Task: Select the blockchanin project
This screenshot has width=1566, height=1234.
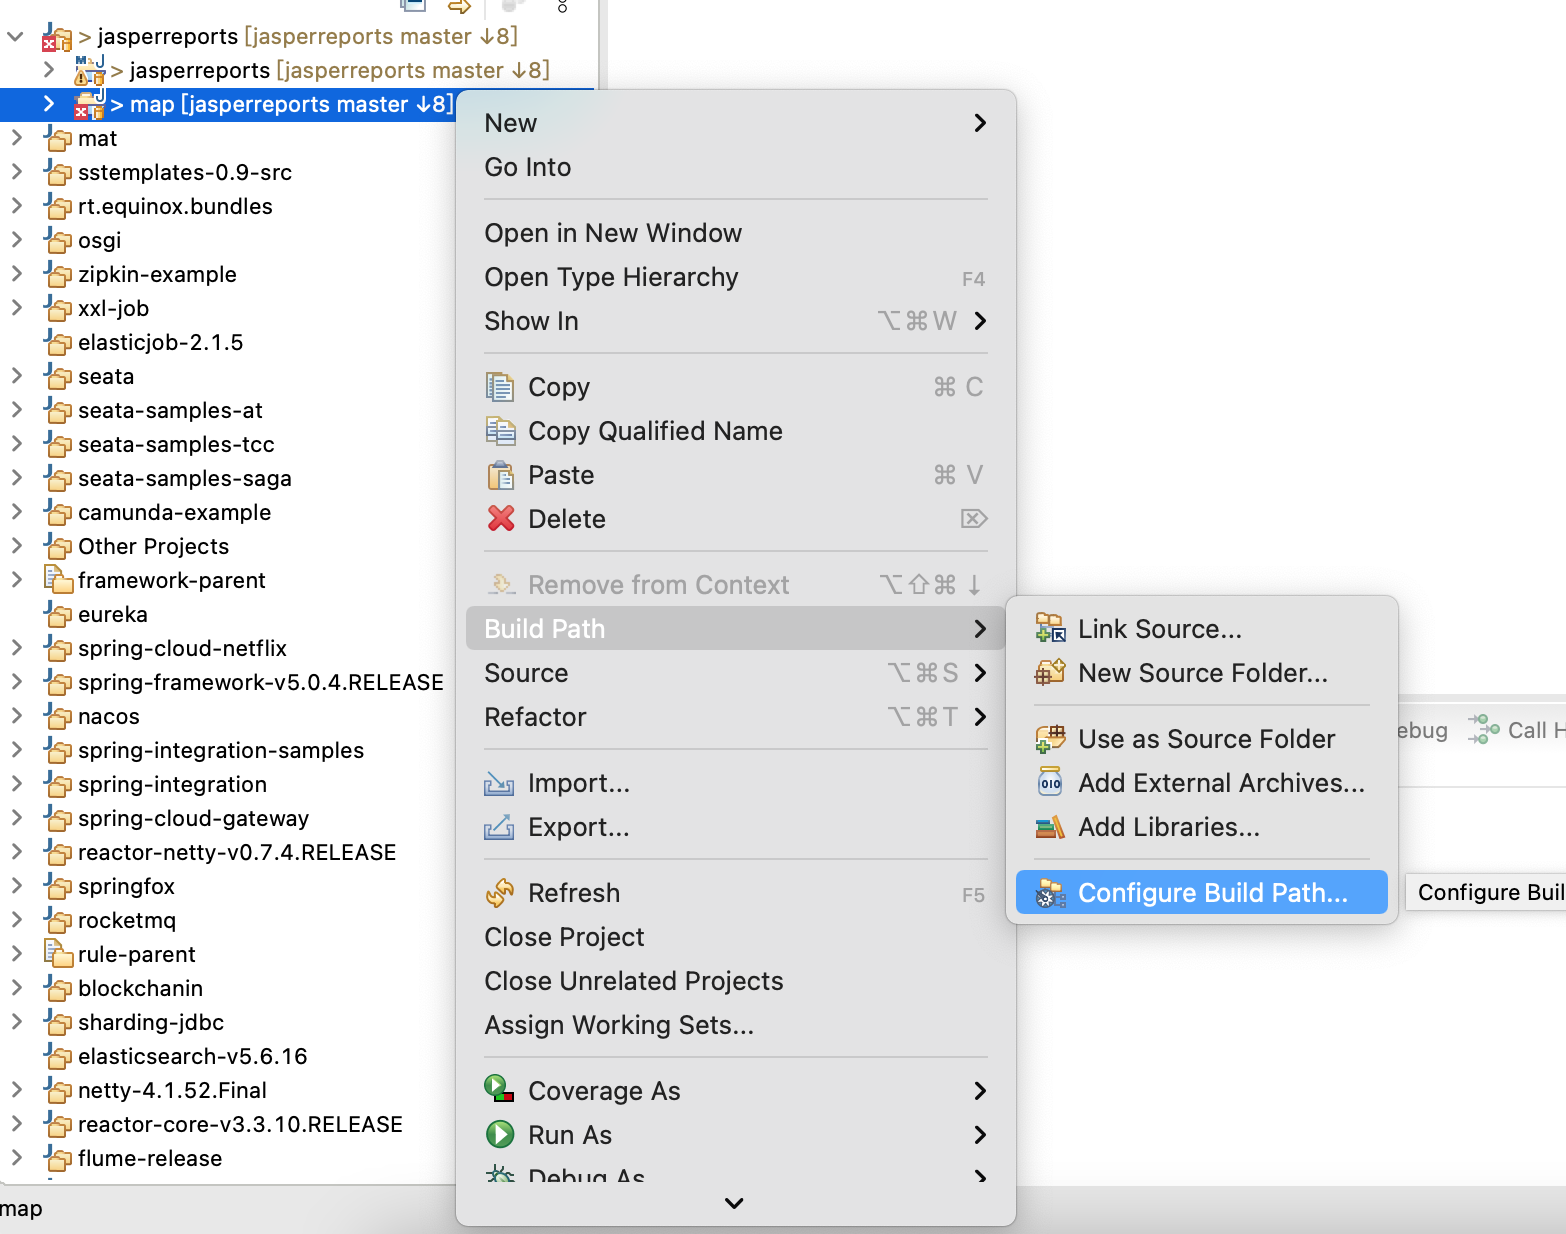Action: coord(140,988)
